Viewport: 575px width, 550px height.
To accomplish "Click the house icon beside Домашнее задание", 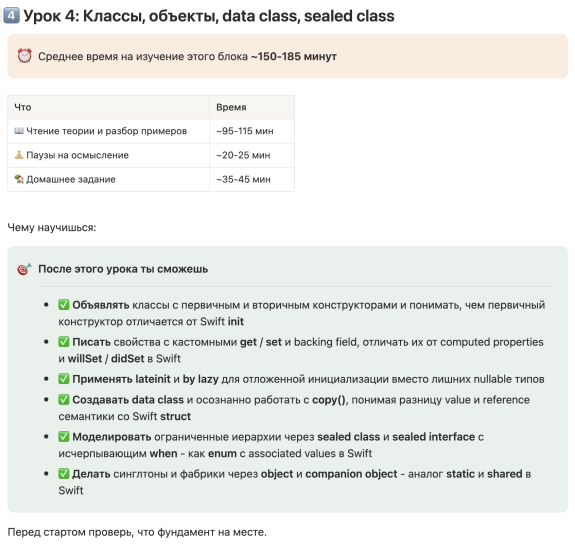I will point(19,179).
